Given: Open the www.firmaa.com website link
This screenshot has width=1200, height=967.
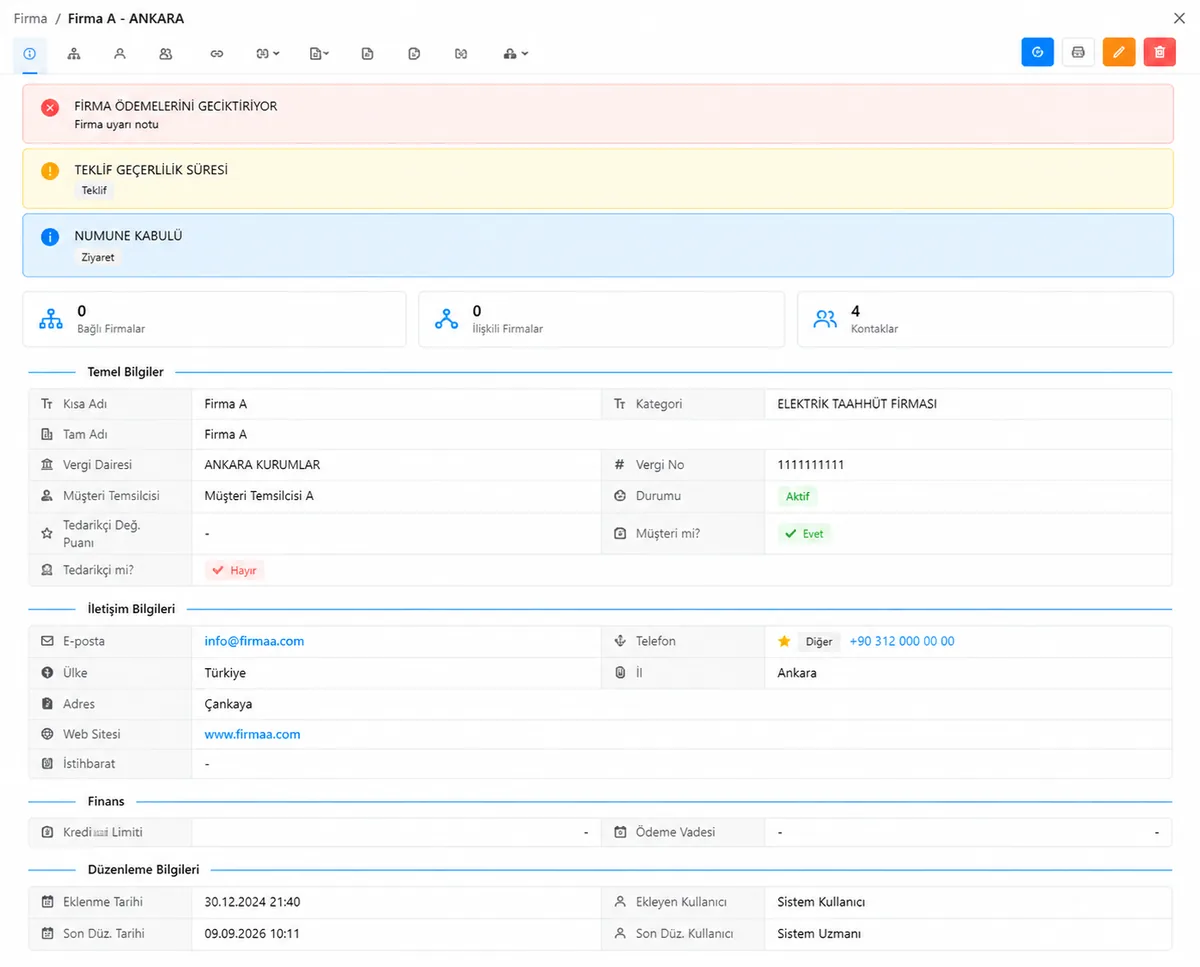Looking at the screenshot, I should pyautogui.click(x=252, y=734).
